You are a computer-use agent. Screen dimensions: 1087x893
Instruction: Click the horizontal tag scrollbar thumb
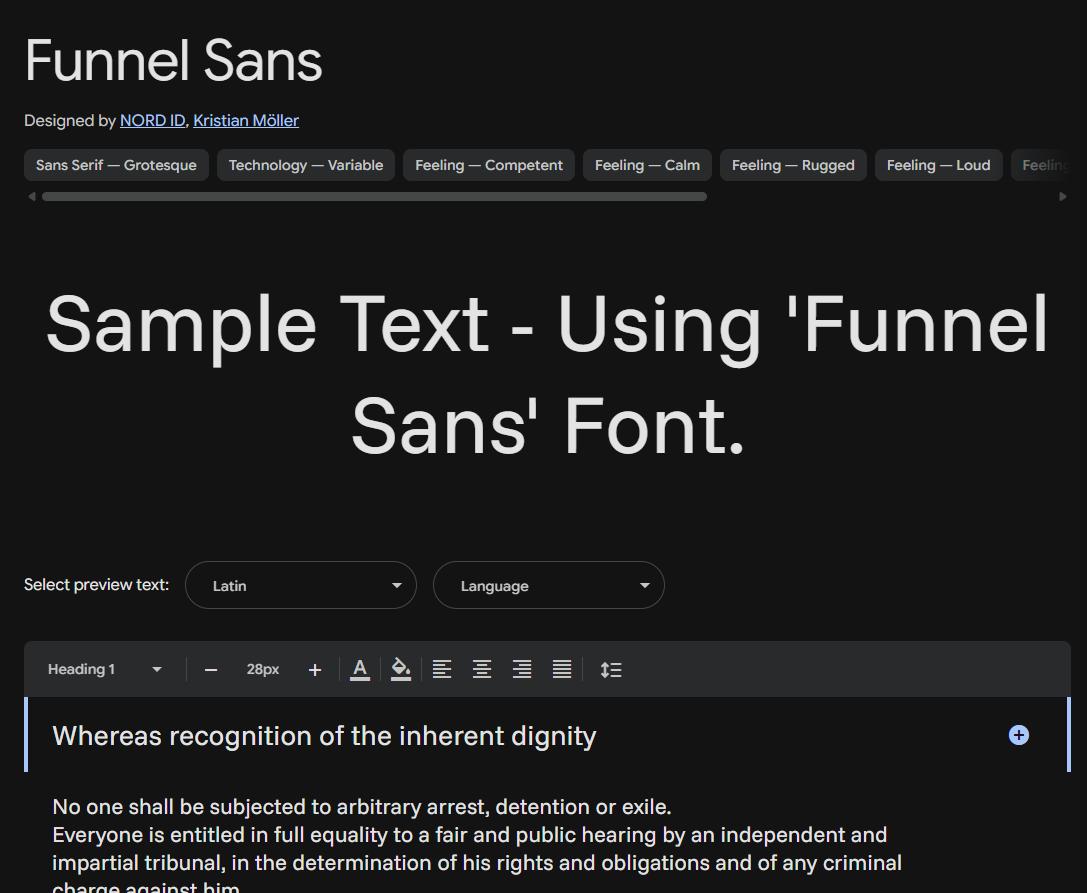pos(374,197)
